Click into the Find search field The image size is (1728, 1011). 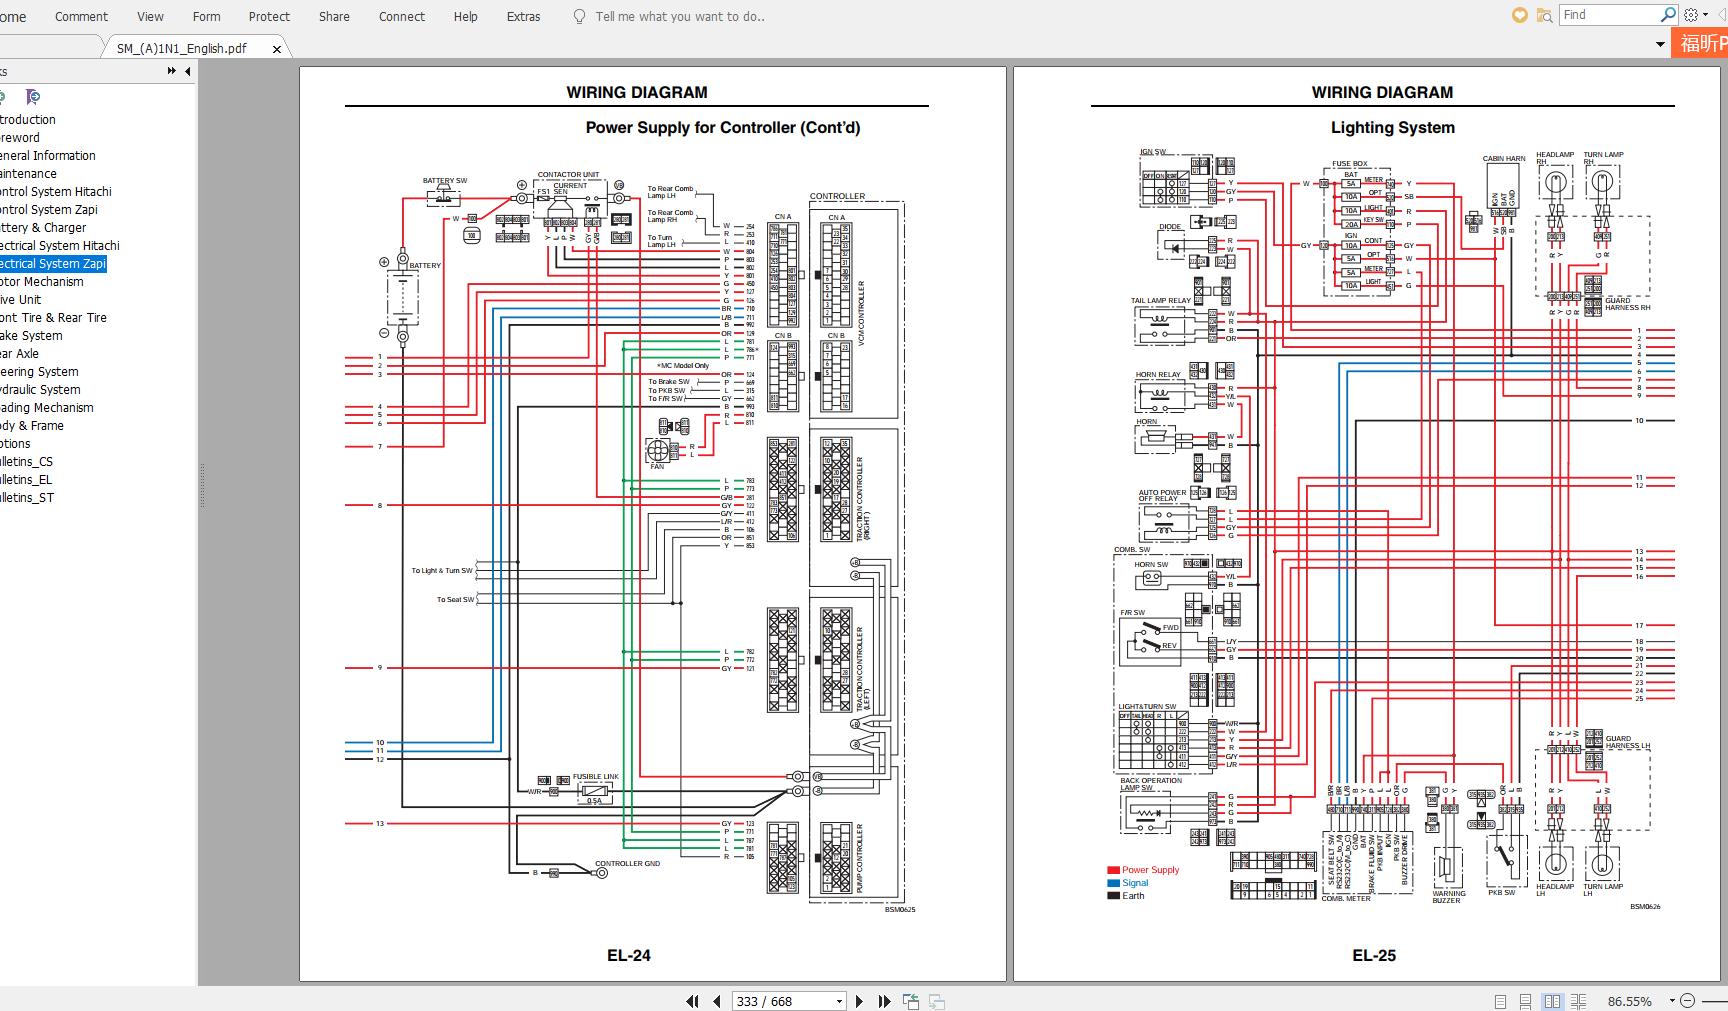coord(1608,15)
